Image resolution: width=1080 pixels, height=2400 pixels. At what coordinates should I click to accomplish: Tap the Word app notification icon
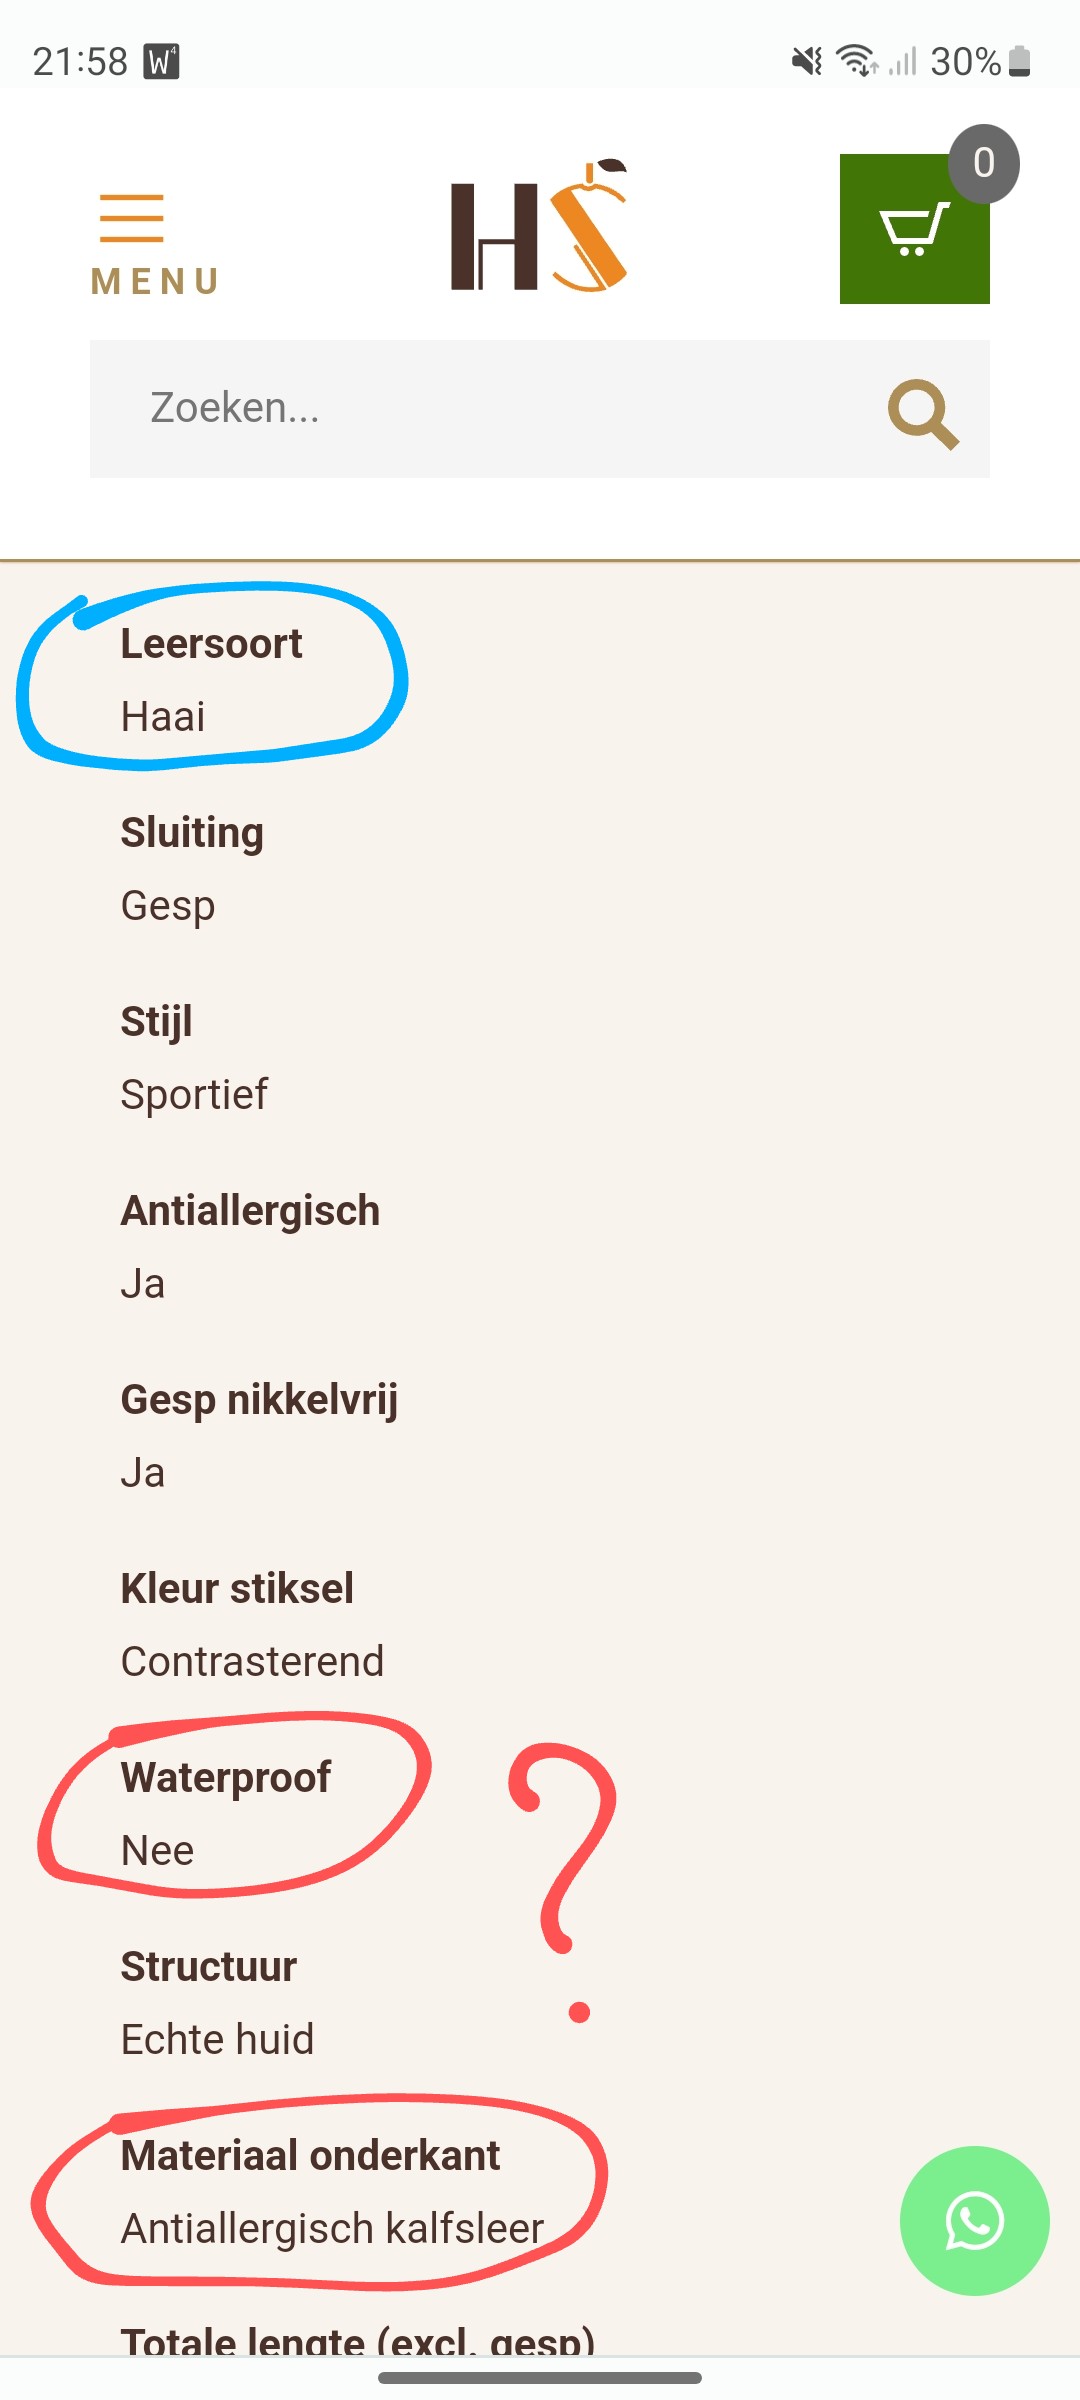[x=161, y=61]
